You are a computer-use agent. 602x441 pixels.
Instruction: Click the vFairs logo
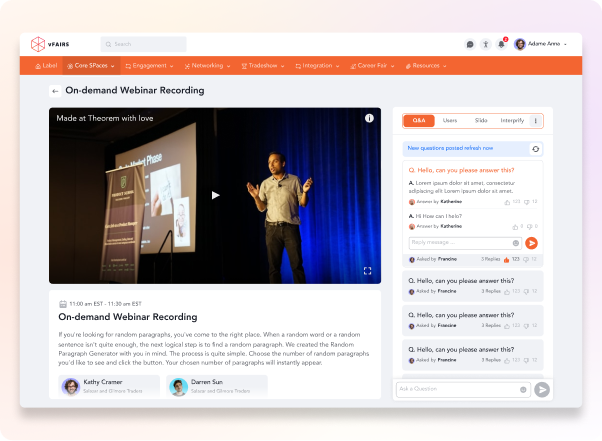(x=50, y=44)
